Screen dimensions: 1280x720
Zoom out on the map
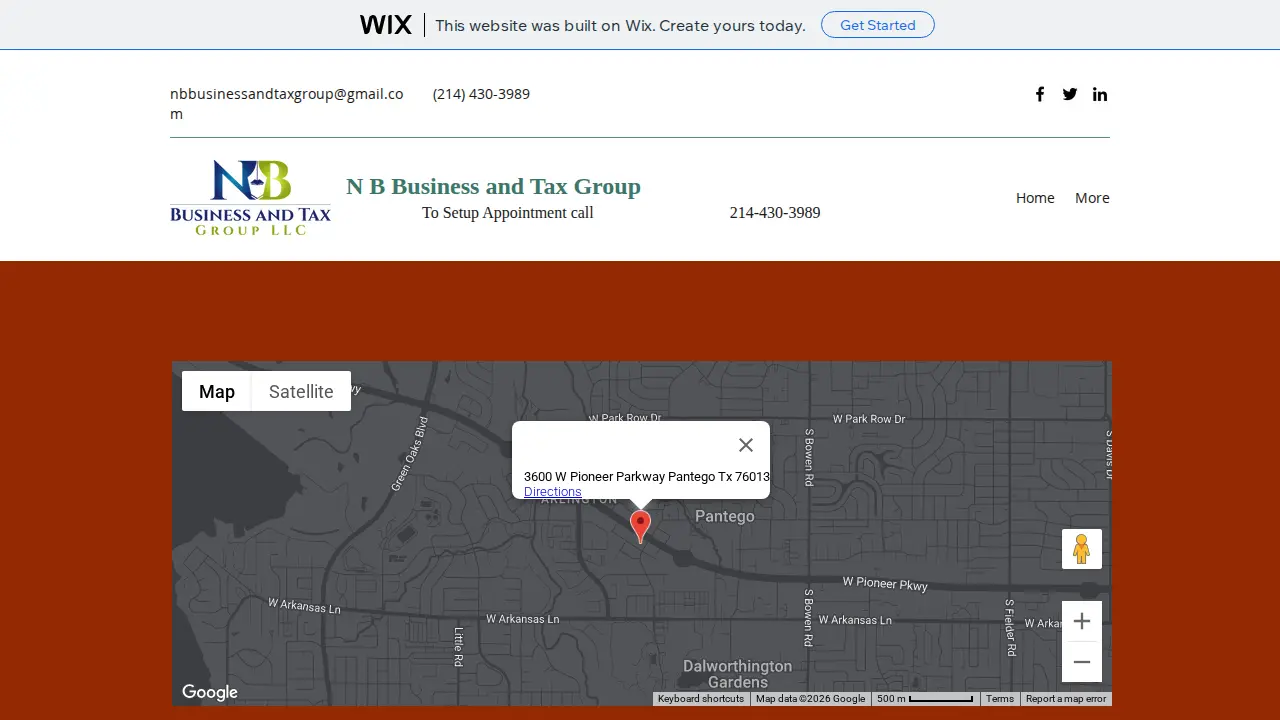click(x=1082, y=662)
